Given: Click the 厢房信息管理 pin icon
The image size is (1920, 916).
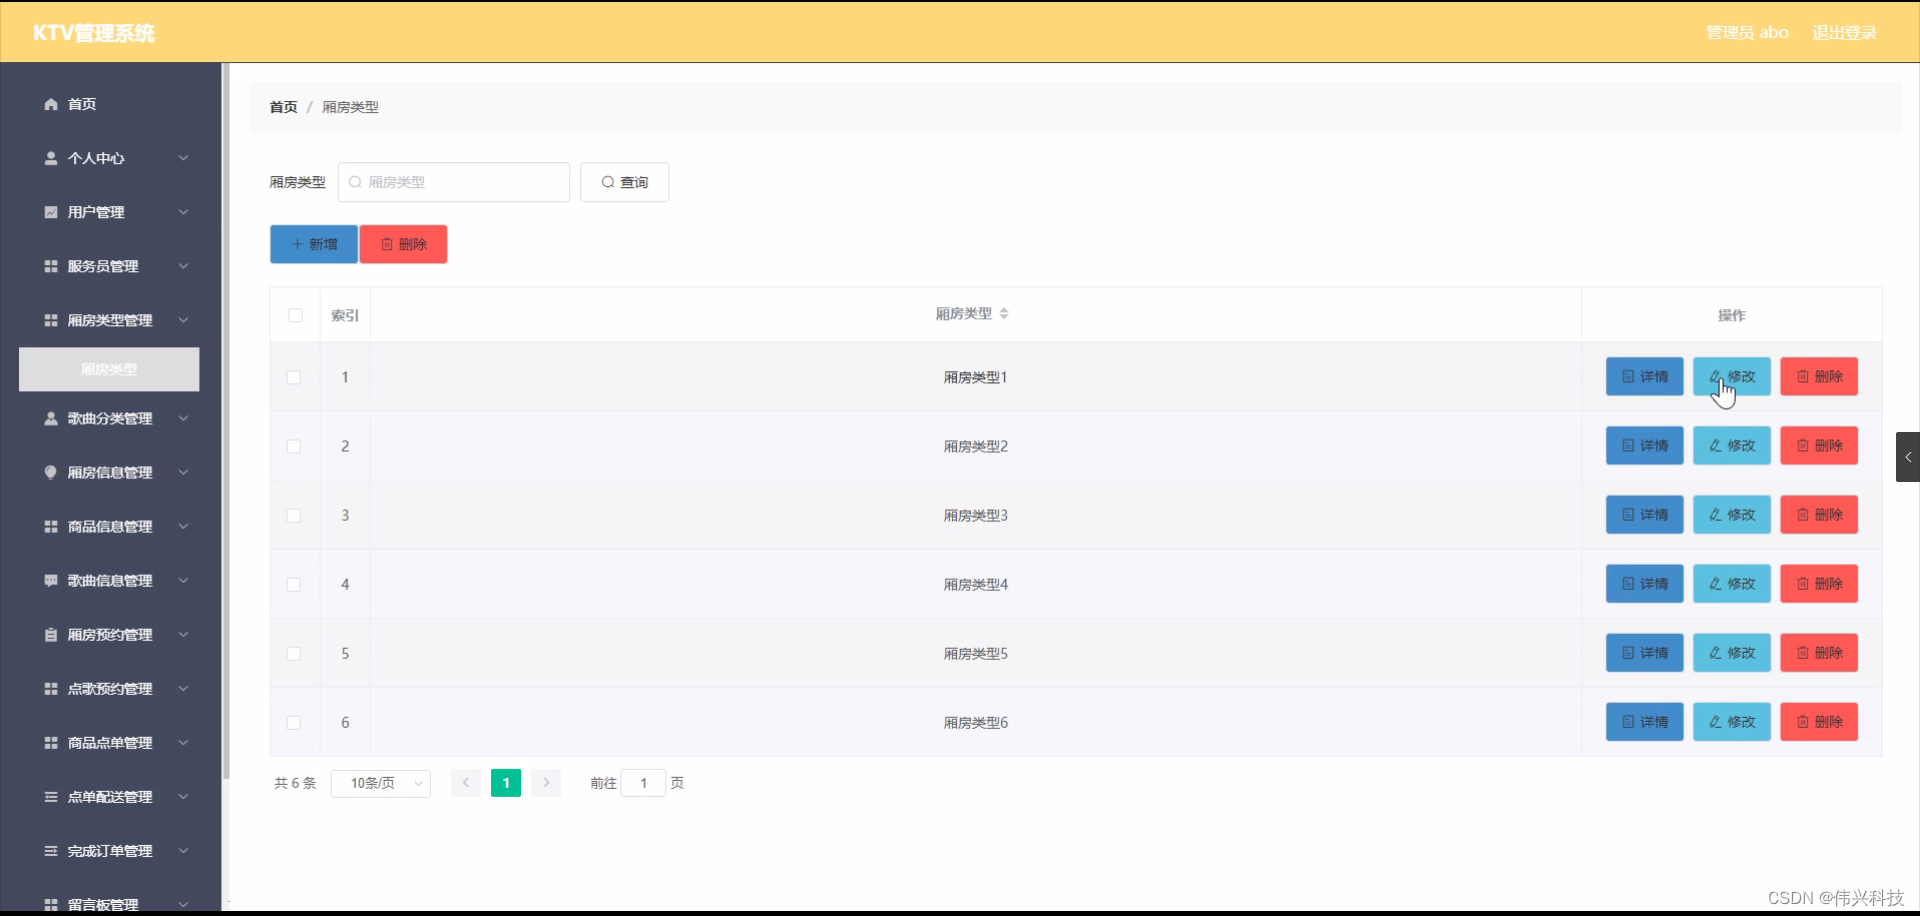Looking at the screenshot, I should [49, 472].
